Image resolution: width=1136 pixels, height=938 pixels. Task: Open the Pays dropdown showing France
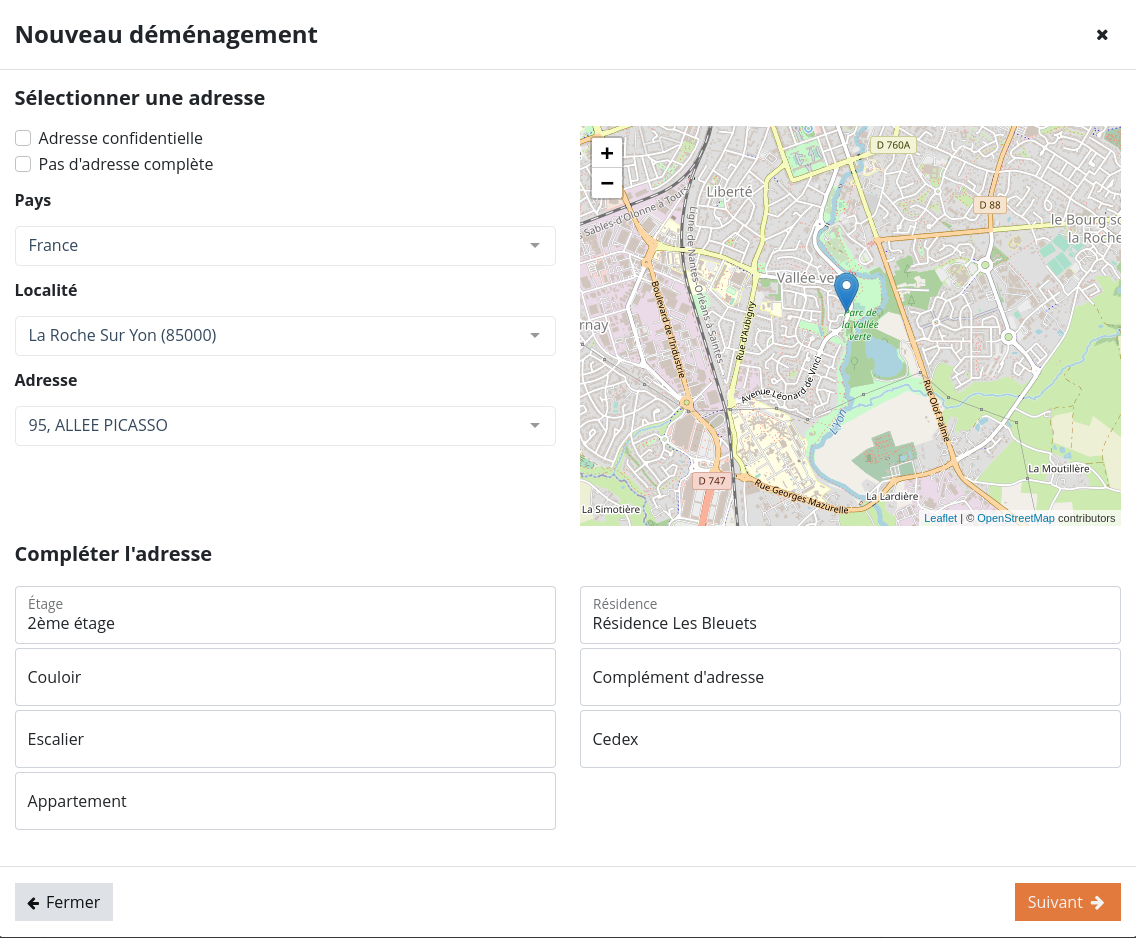[285, 246]
